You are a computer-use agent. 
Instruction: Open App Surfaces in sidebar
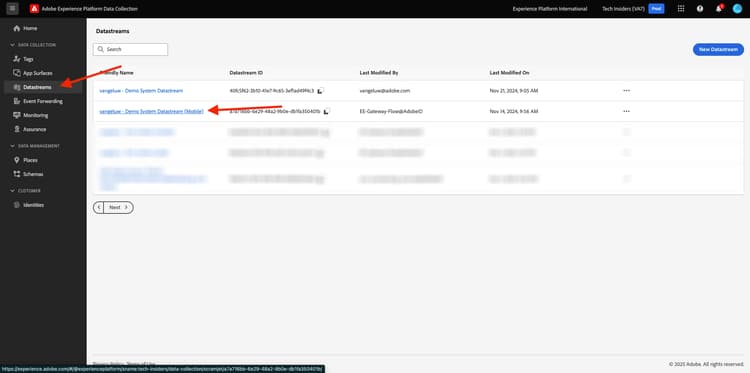point(38,73)
